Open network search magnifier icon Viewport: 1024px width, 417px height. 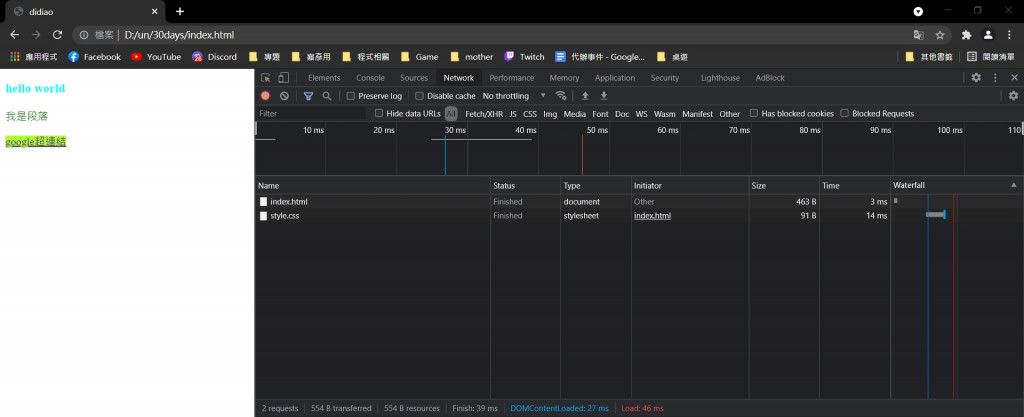327,96
